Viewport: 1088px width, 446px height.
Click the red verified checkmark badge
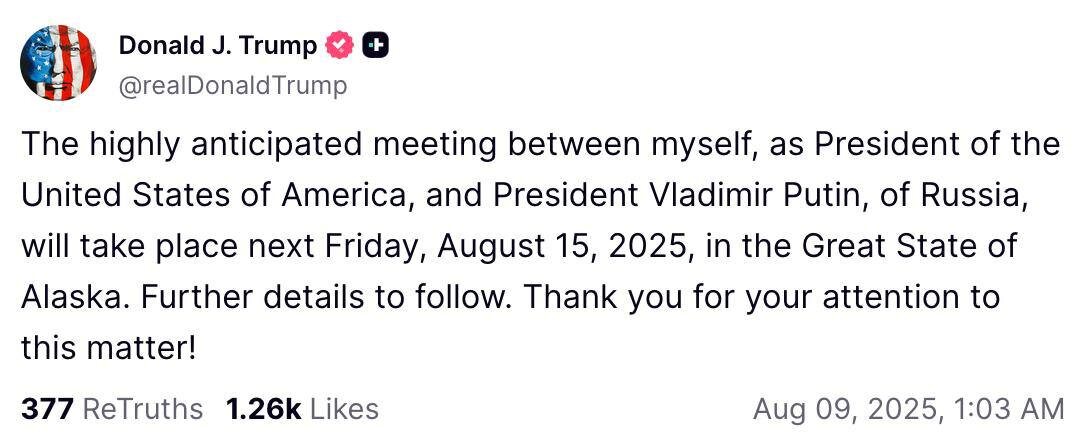(x=341, y=45)
